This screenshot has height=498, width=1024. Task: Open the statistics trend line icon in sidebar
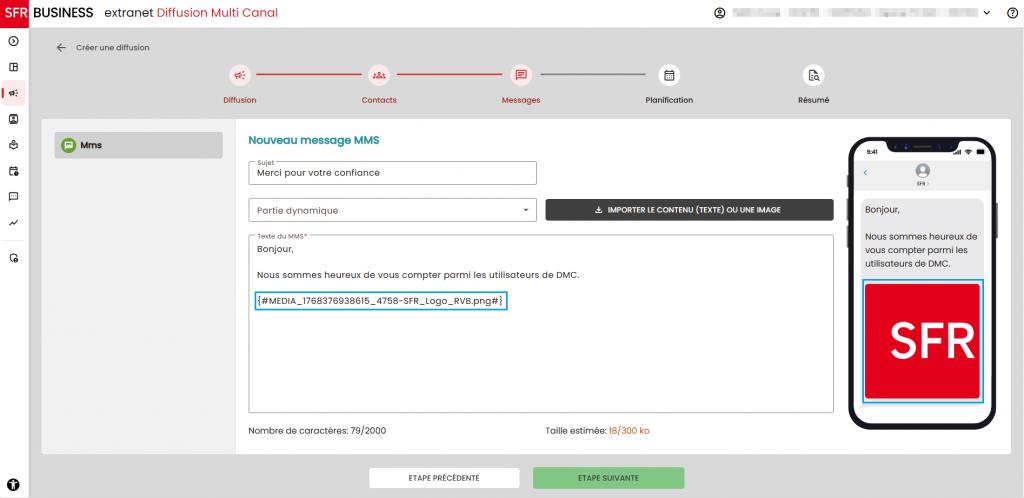14,223
